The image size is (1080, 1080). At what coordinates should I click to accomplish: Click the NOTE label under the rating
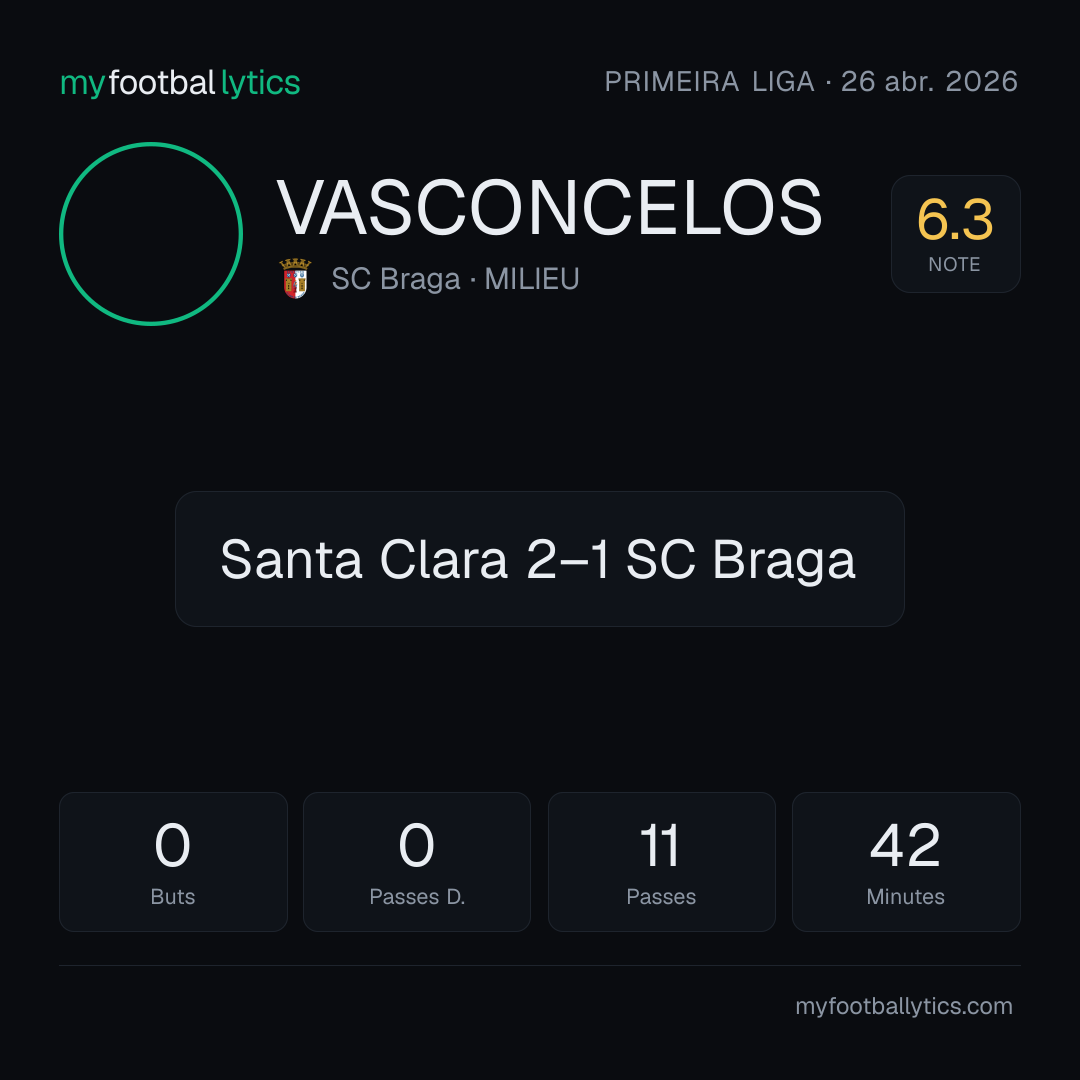[955, 264]
